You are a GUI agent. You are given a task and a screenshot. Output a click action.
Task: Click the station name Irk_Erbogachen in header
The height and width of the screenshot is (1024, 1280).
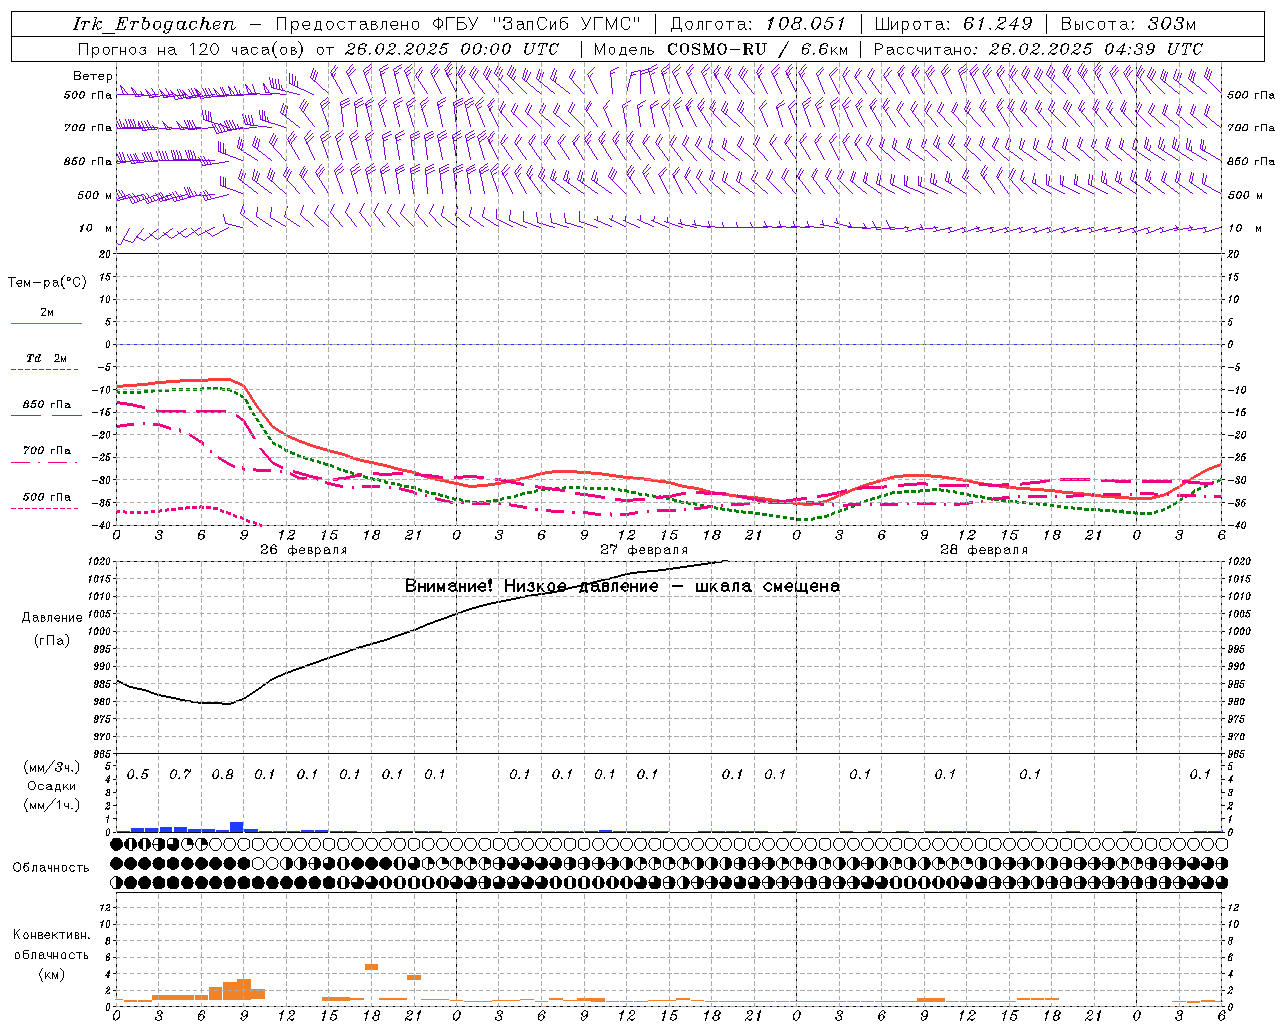(x=155, y=24)
